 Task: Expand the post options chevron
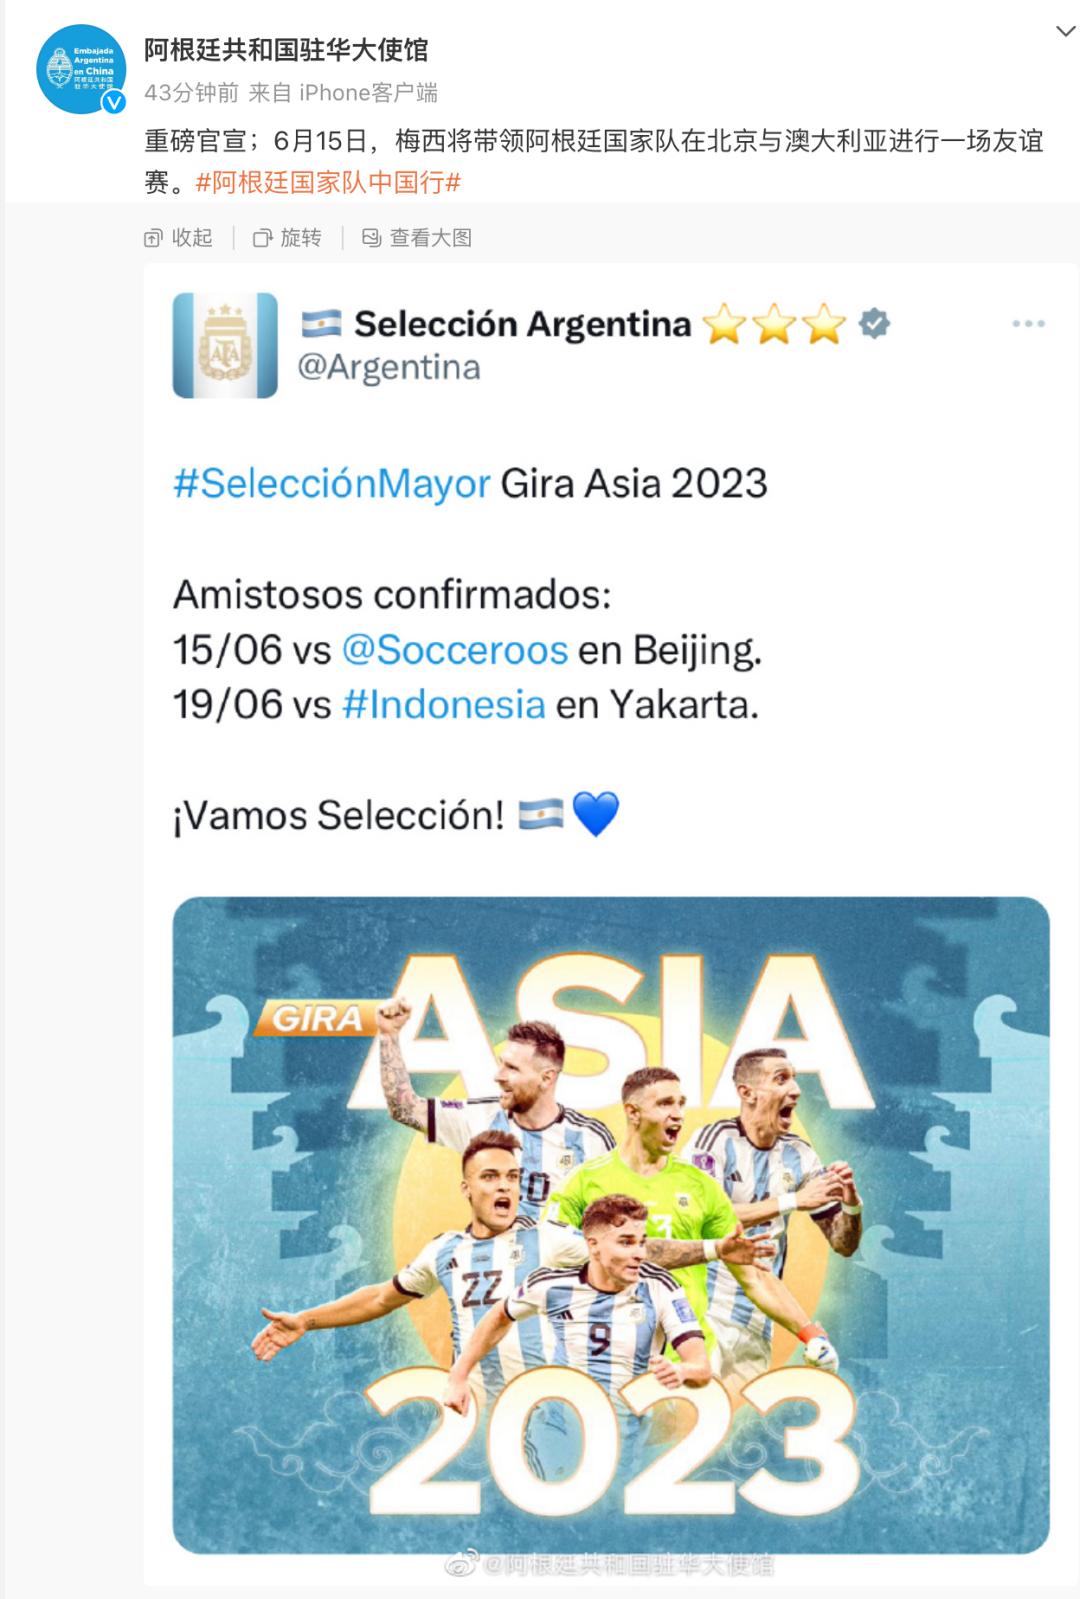1064,32
